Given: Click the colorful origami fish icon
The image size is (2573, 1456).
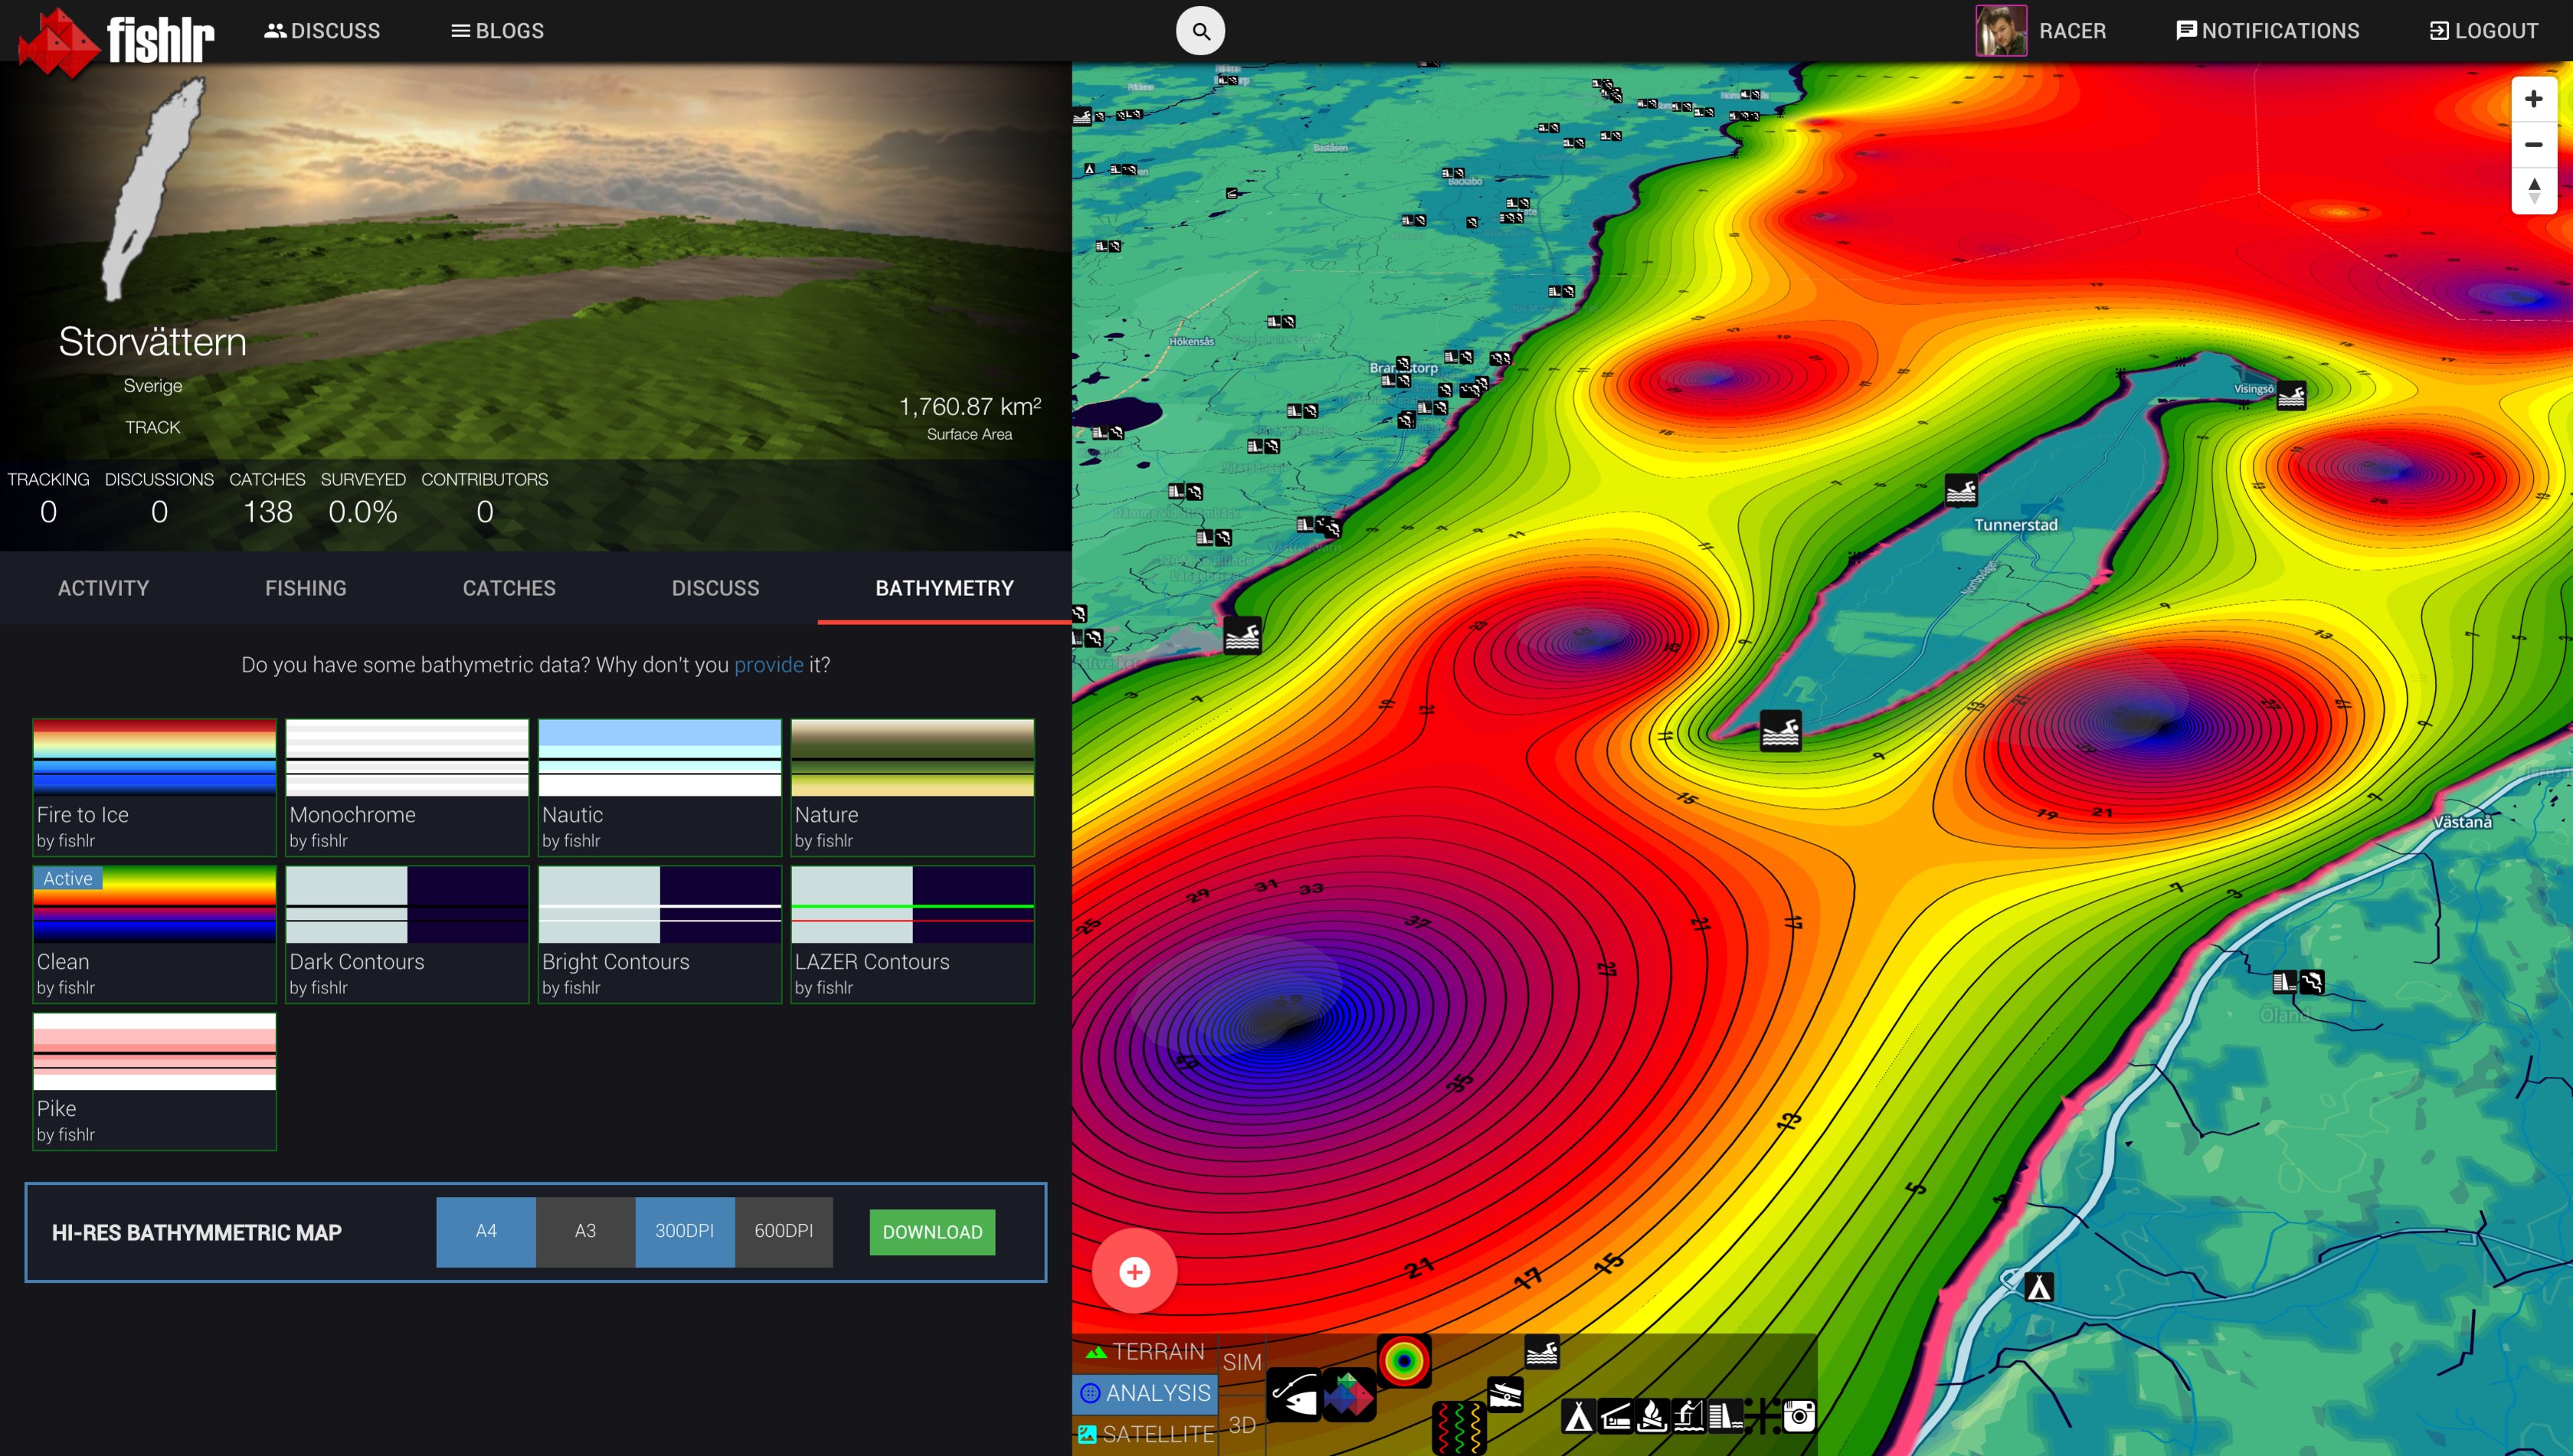Looking at the screenshot, I should coord(1349,1394).
